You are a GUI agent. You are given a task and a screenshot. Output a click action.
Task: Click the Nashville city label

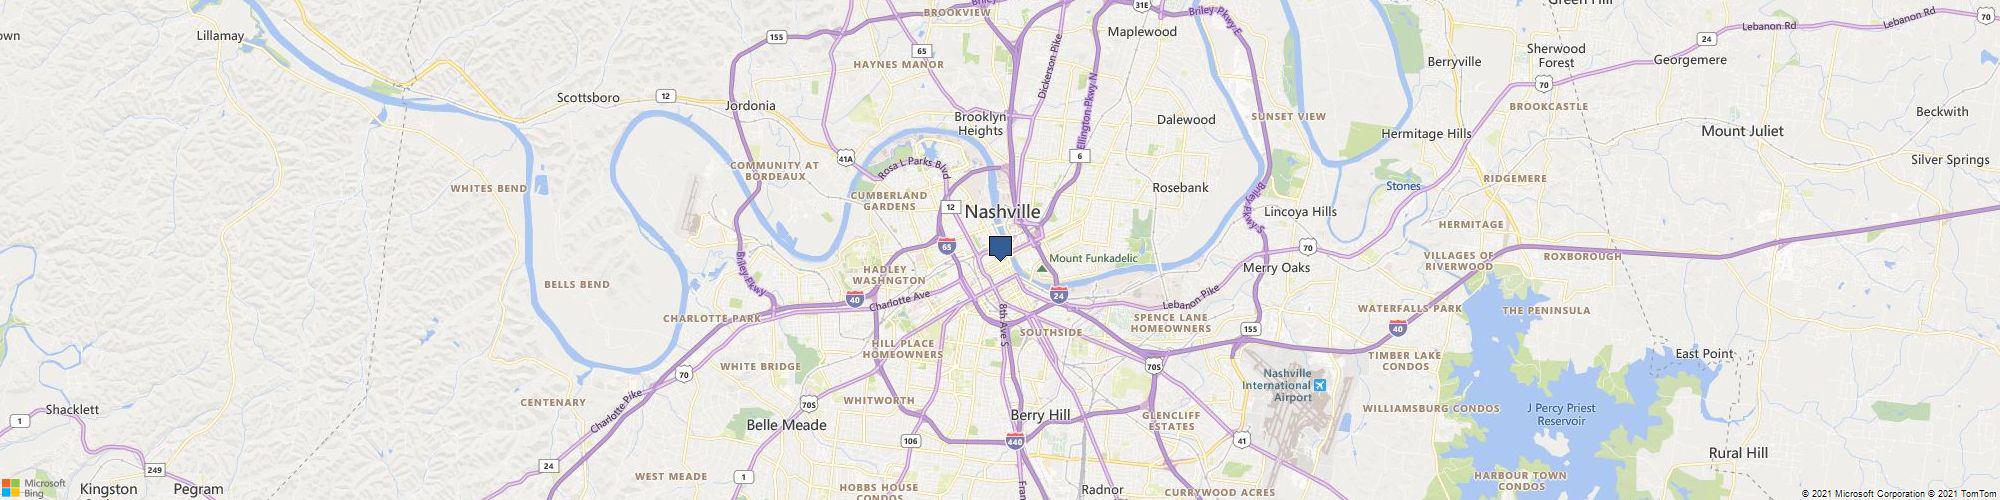tap(1002, 212)
